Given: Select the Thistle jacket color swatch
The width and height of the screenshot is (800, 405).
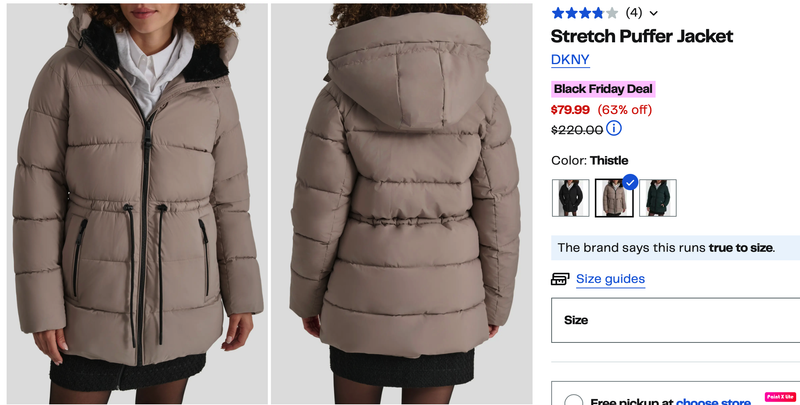Looking at the screenshot, I should [614, 198].
